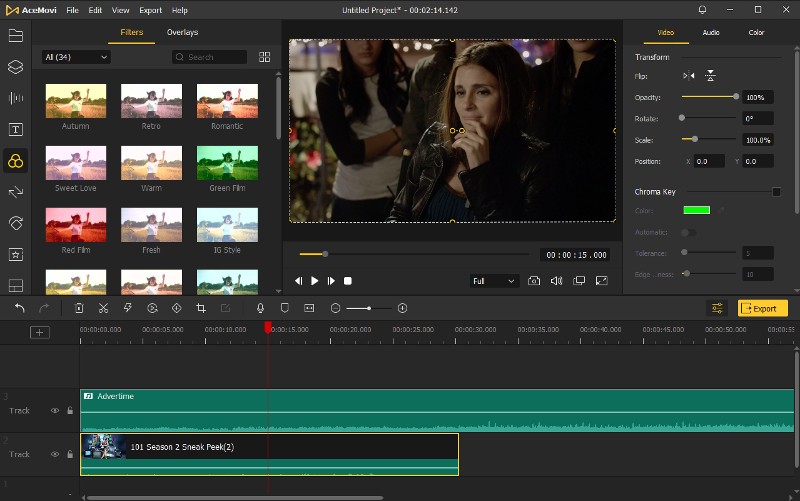The width and height of the screenshot is (800, 501).
Task: Take a snapshot with camera icon
Action: (534, 281)
